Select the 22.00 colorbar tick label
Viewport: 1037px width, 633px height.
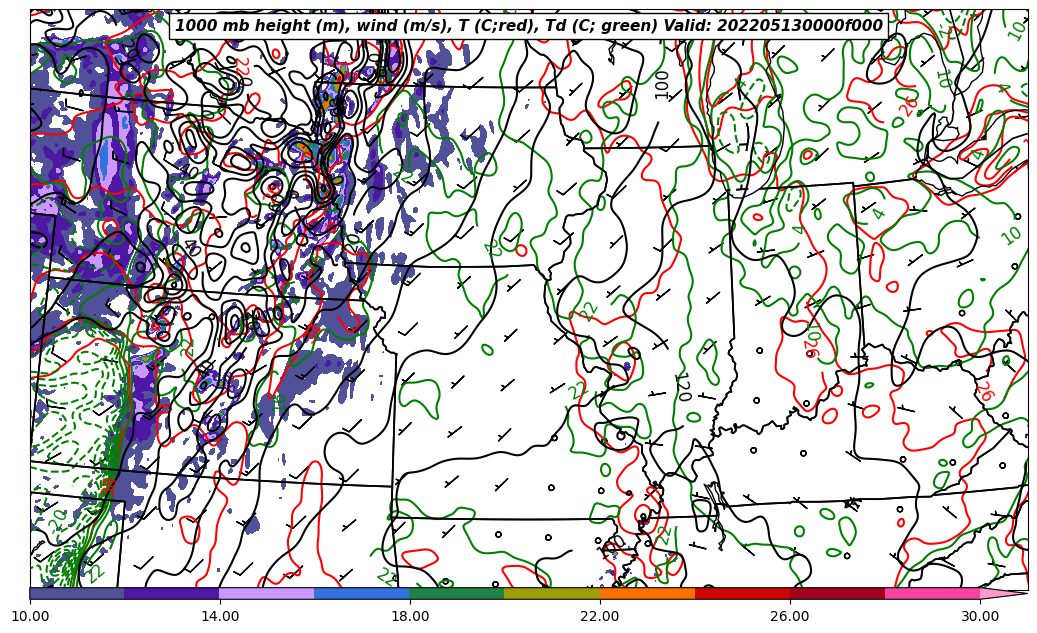(600, 616)
